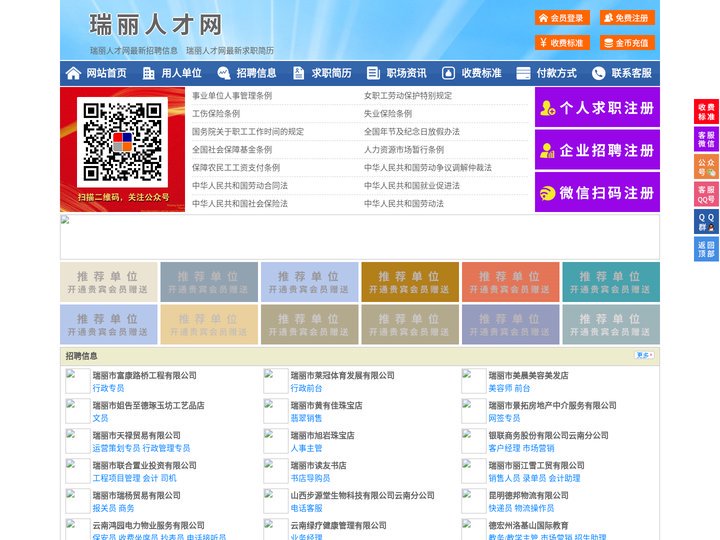Open 女职工劳动保护特别规定 link
The height and width of the screenshot is (540, 720).
tap(408, 96)
